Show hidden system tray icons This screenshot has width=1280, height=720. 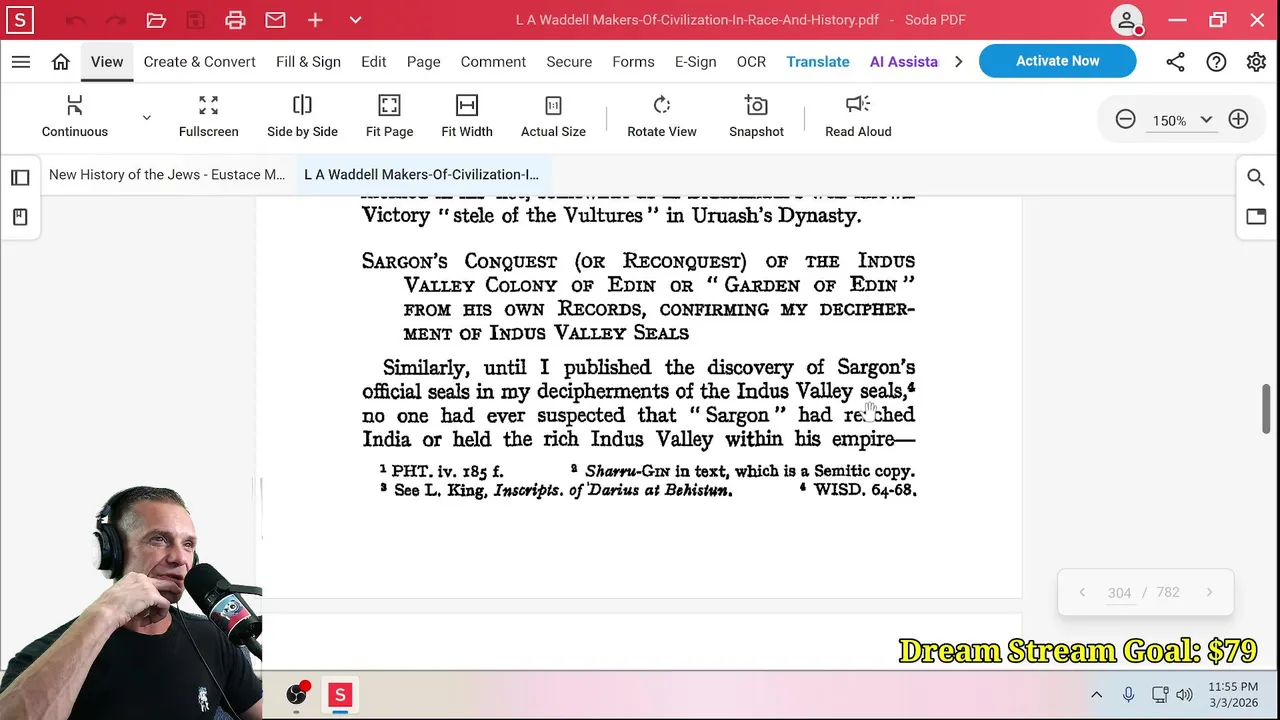tap(1096, 695)
